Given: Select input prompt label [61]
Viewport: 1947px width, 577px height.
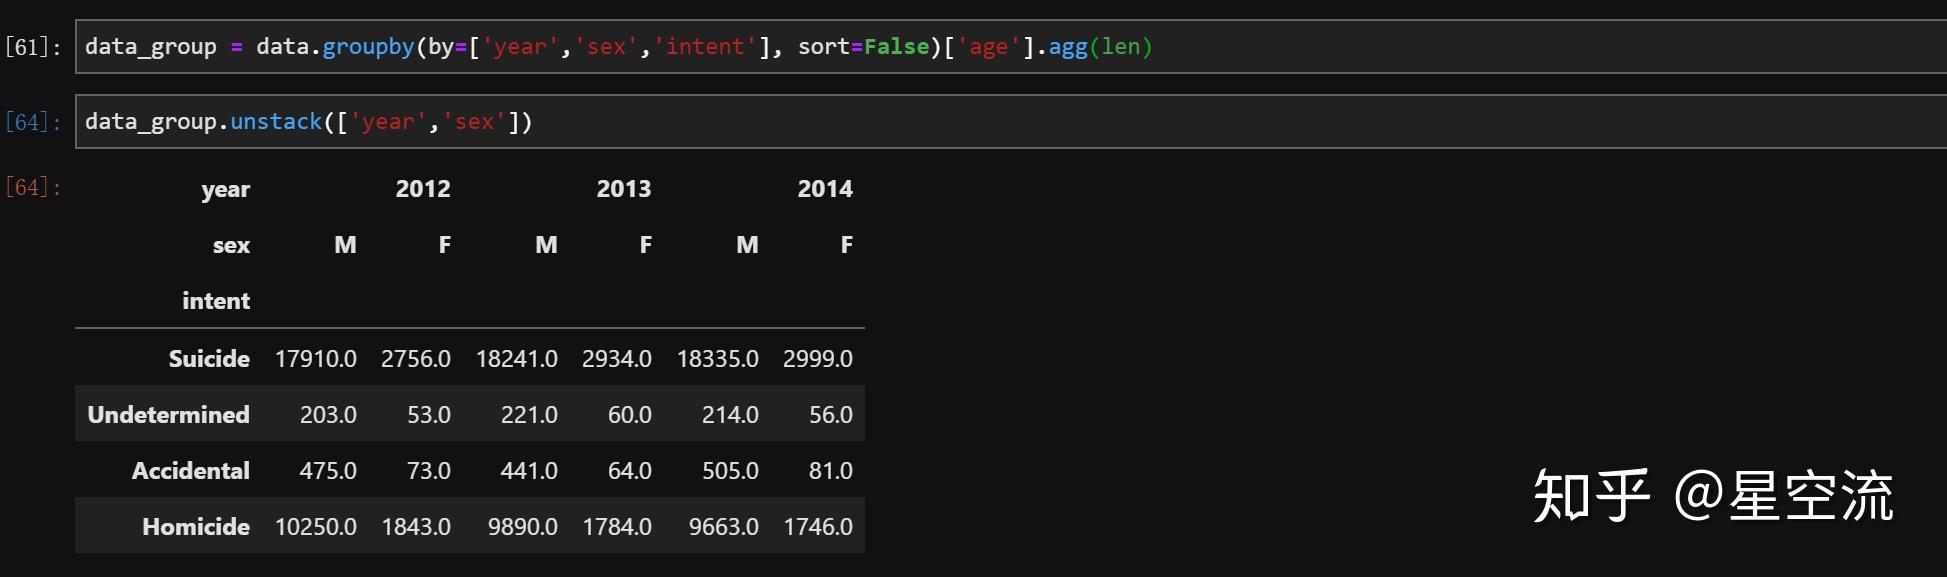Looking at the screenshot, I should tap(33, 47).
